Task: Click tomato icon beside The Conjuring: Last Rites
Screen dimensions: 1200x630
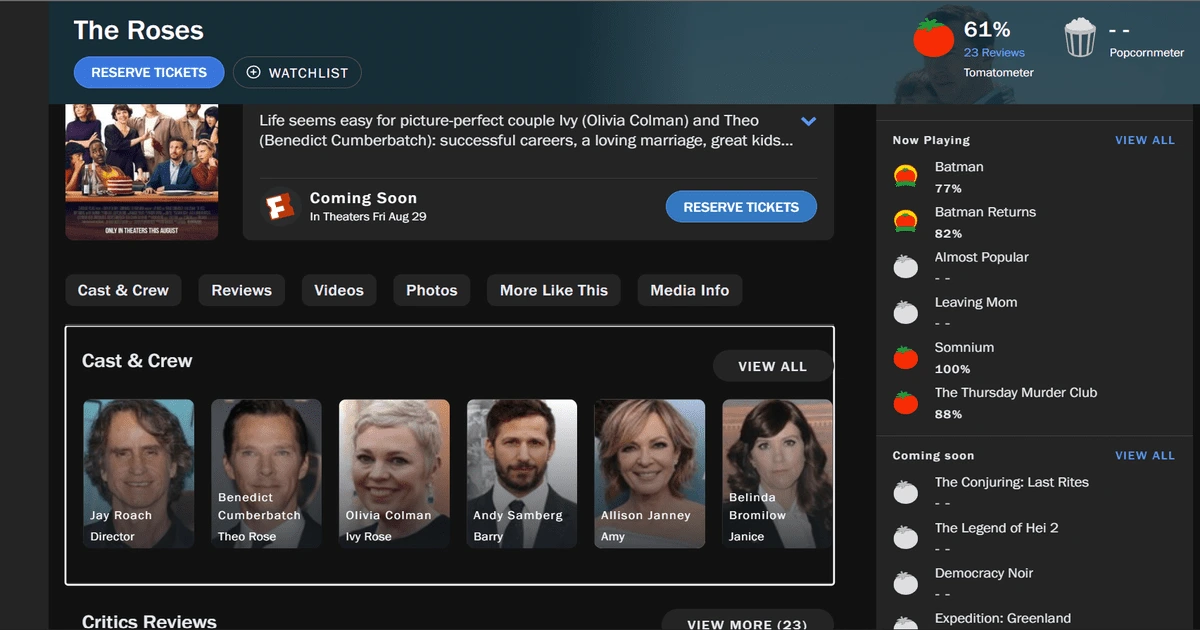Action: [x=906, y=492]
